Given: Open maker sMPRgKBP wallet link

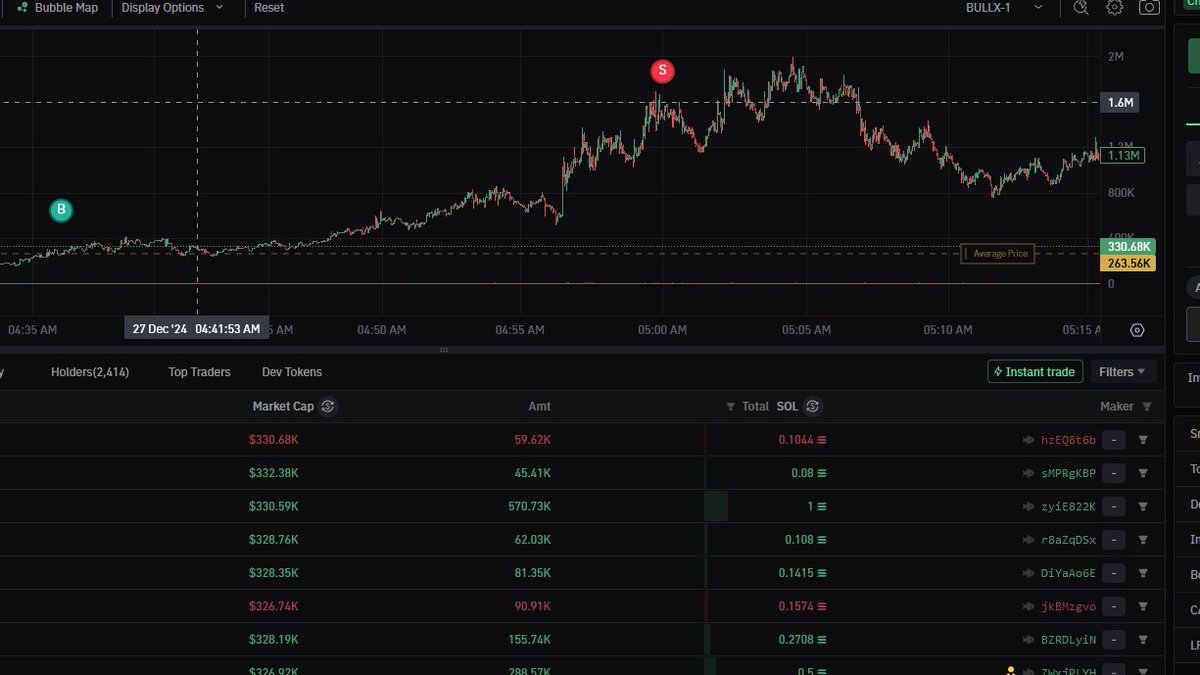Looking at the screenshot, I should pos(1068,473).
